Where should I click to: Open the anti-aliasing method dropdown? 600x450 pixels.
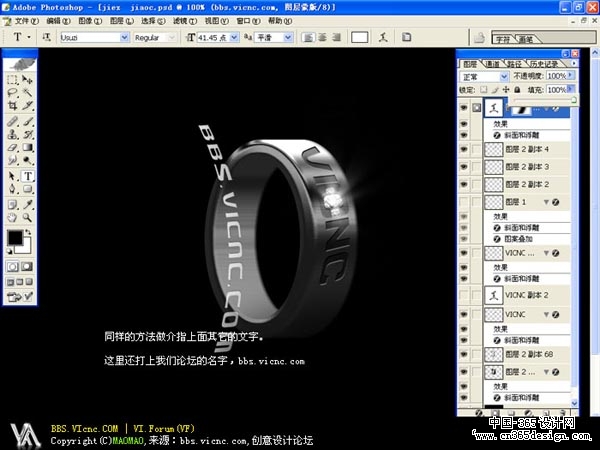pyautogui.click(x=289, y=37)
